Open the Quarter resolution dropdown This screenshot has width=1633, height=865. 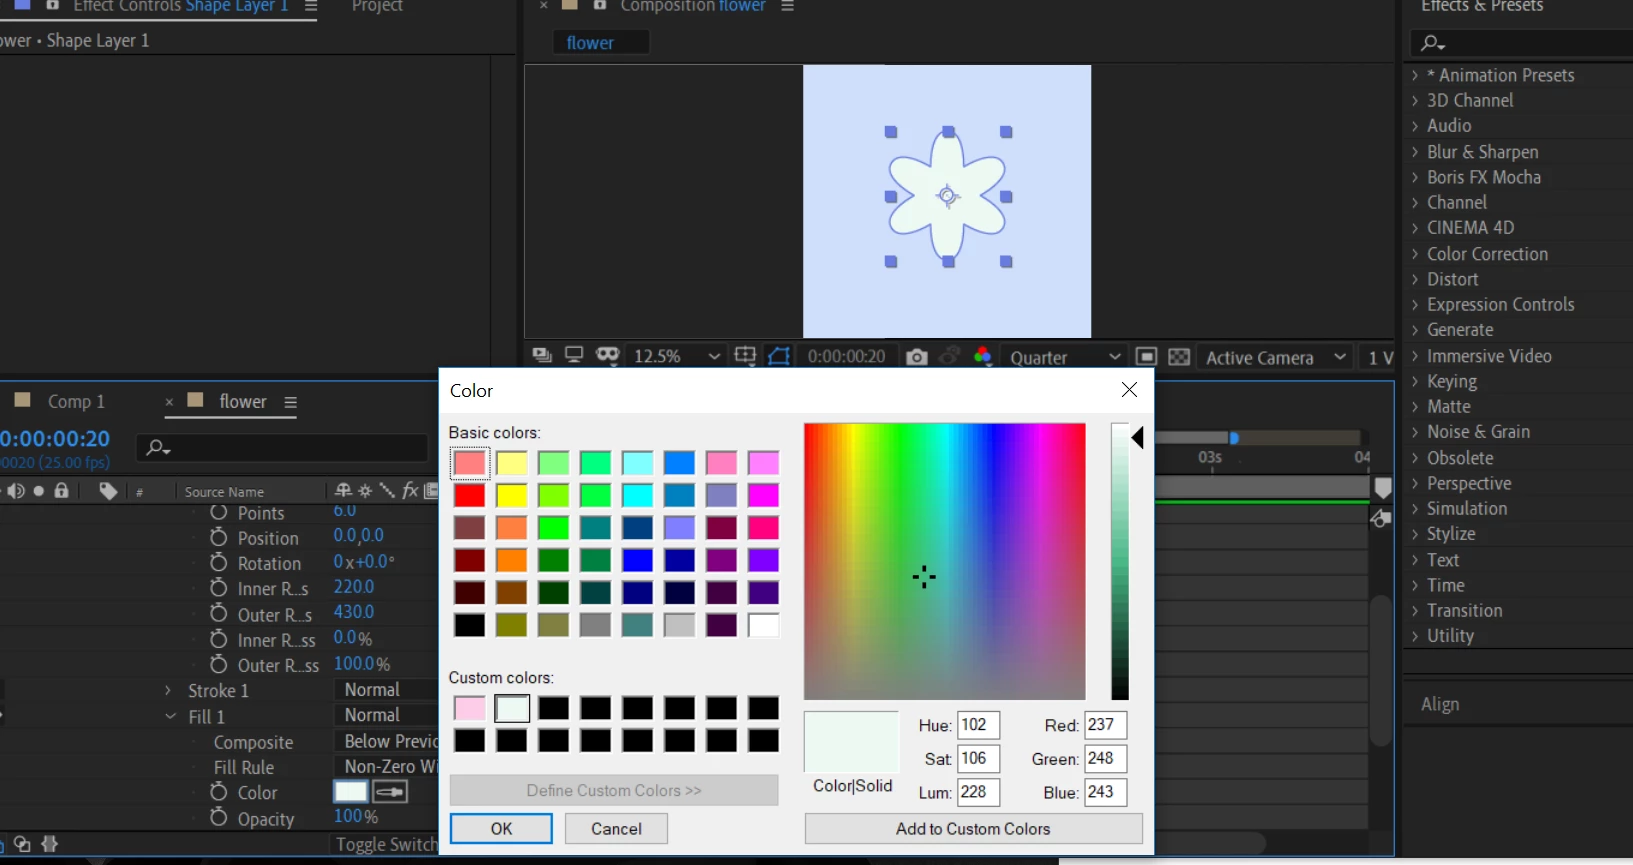pyautogui.click(x=1065, y=357)
